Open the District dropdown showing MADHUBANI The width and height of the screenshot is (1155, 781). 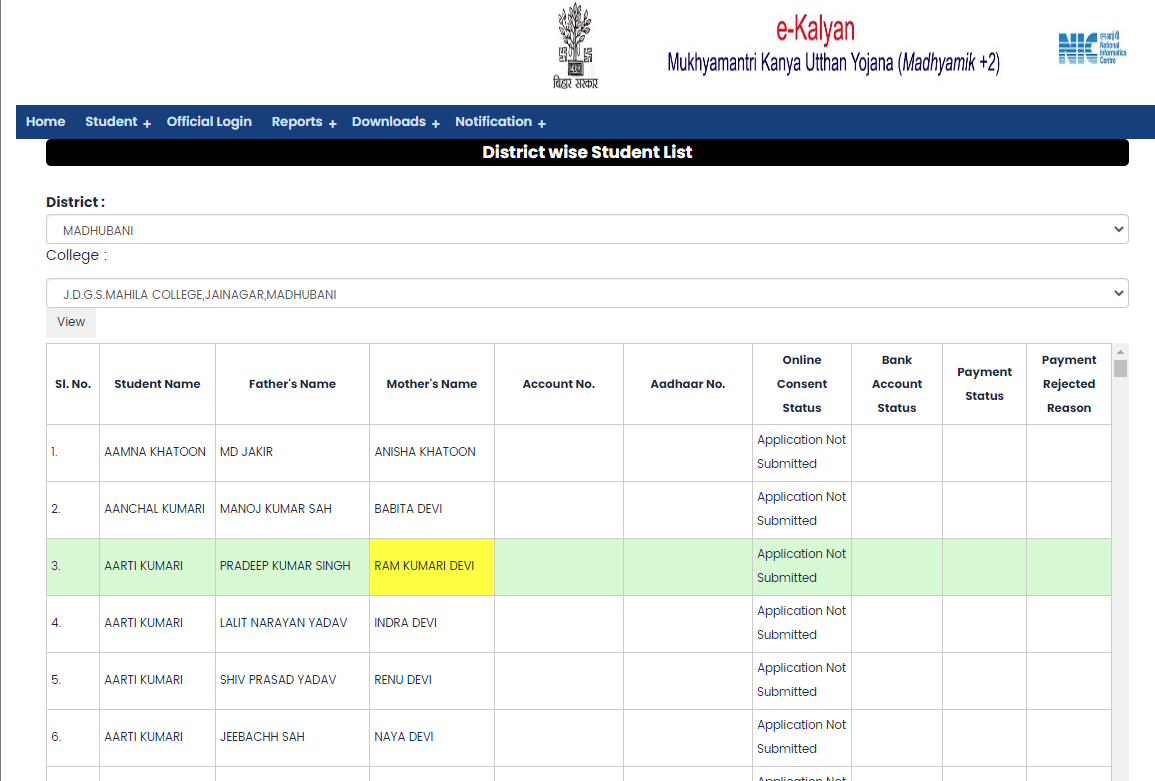pyautogui.click(x=587, y=230)
